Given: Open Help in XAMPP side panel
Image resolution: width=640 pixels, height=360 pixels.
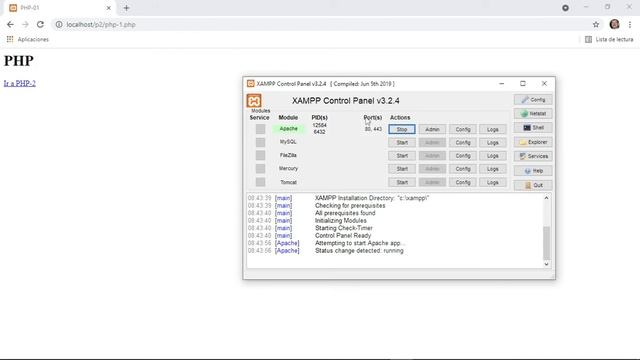Looking at the screenshot, I should coord(533,171).
